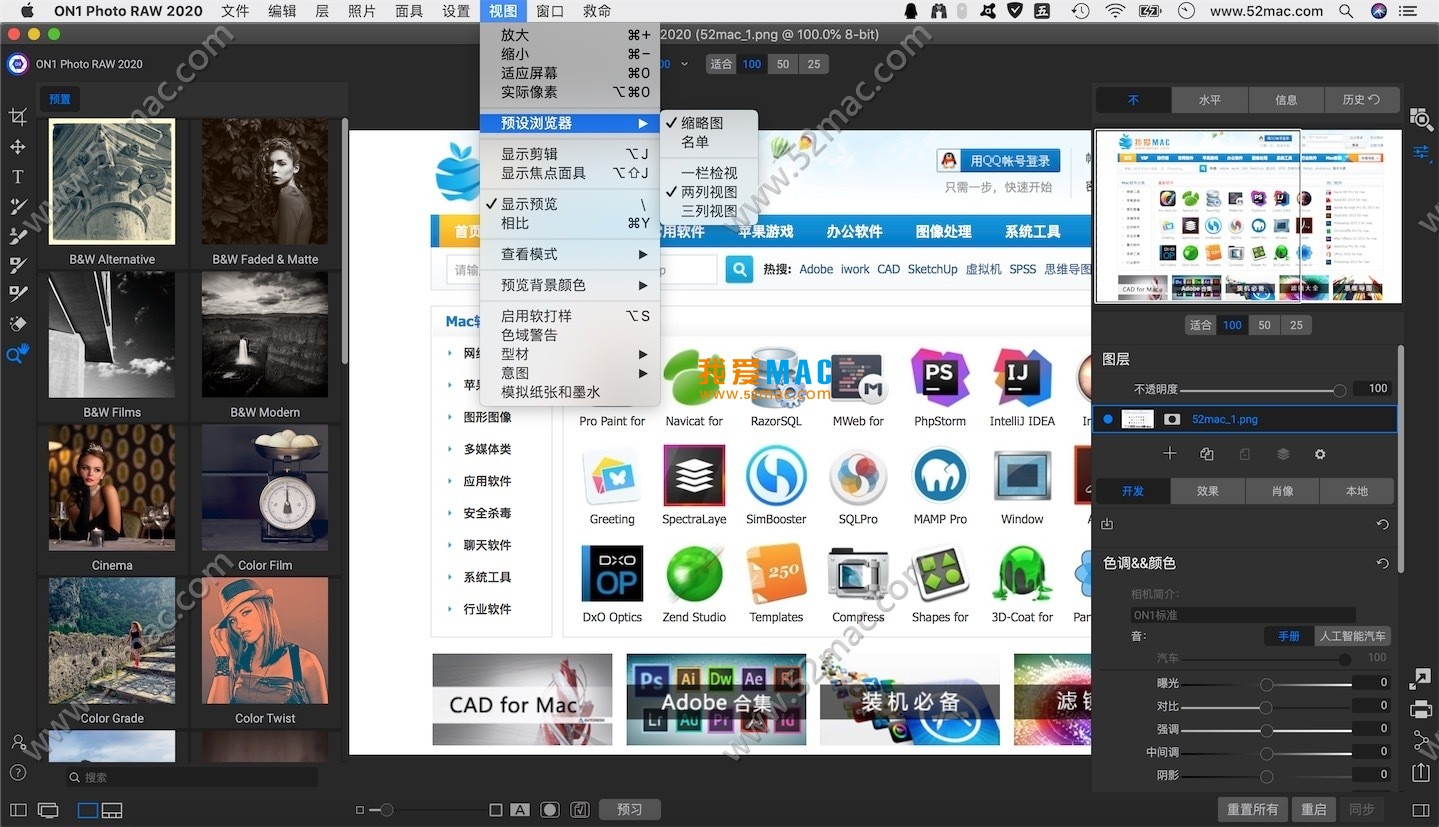The height and width of the screenshot is (827, 1439).
Task: Enable the split filmstrip view mode button
Action: [x=112, y=810]
